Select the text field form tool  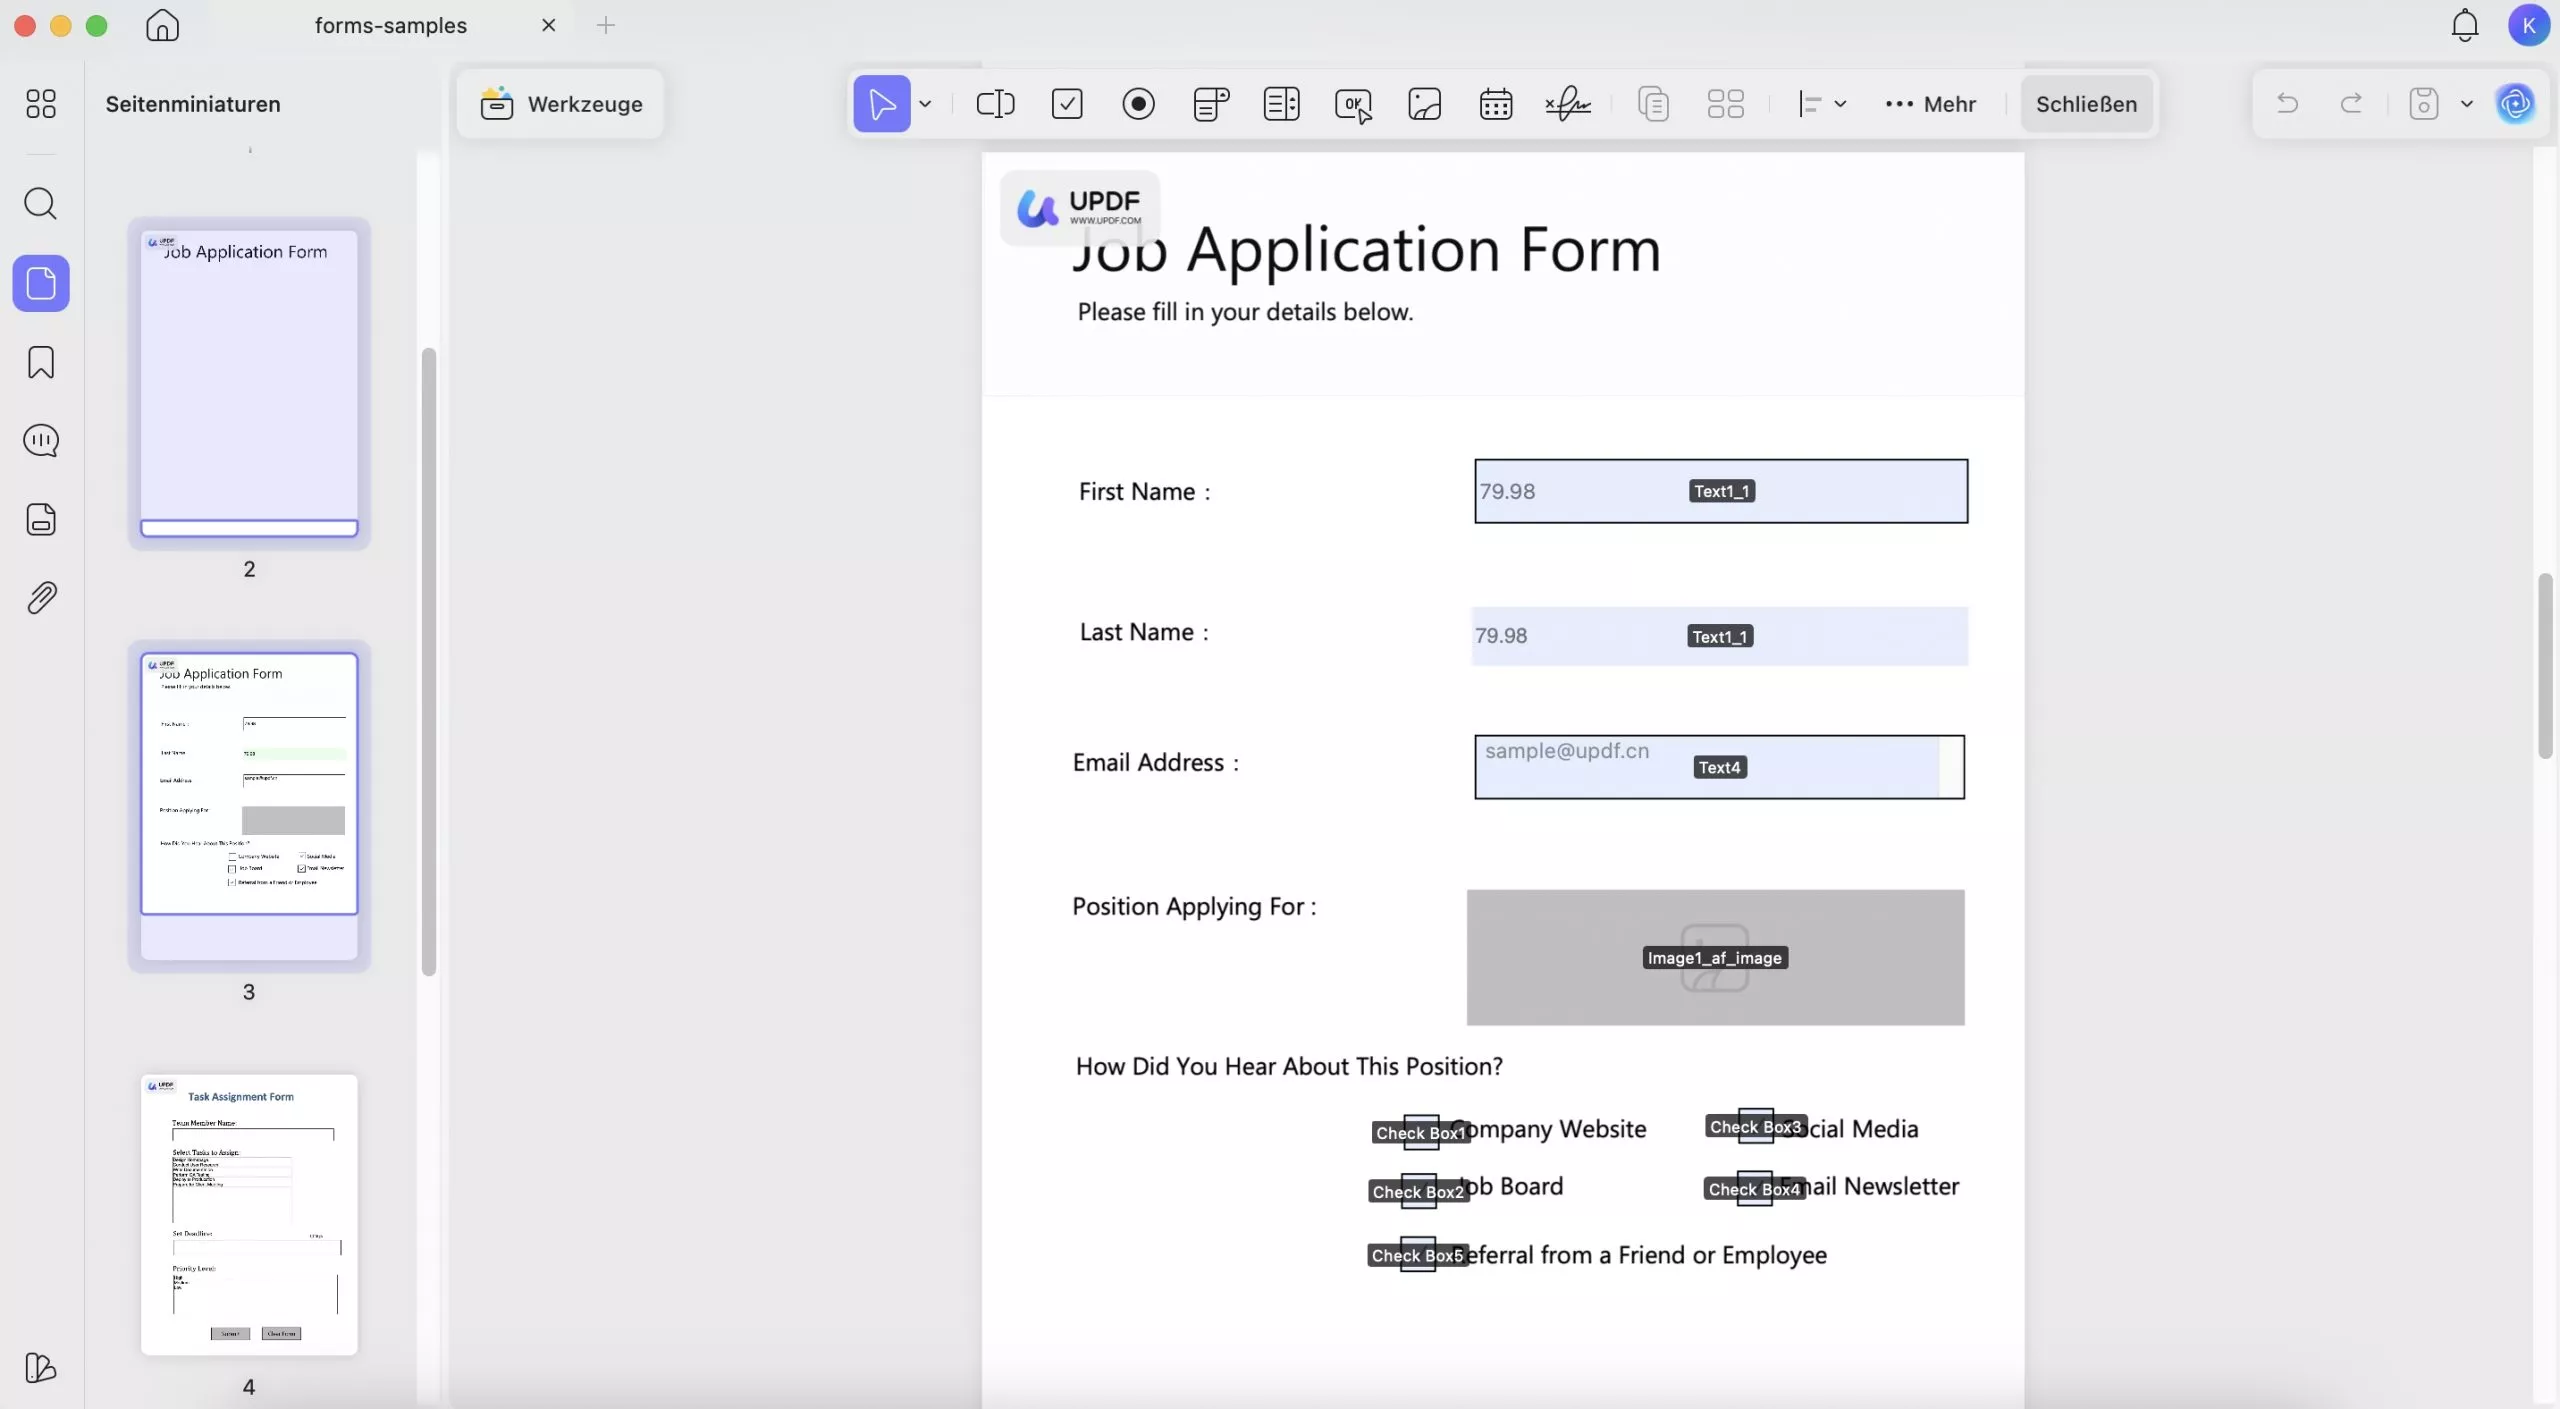click(995, 104)
